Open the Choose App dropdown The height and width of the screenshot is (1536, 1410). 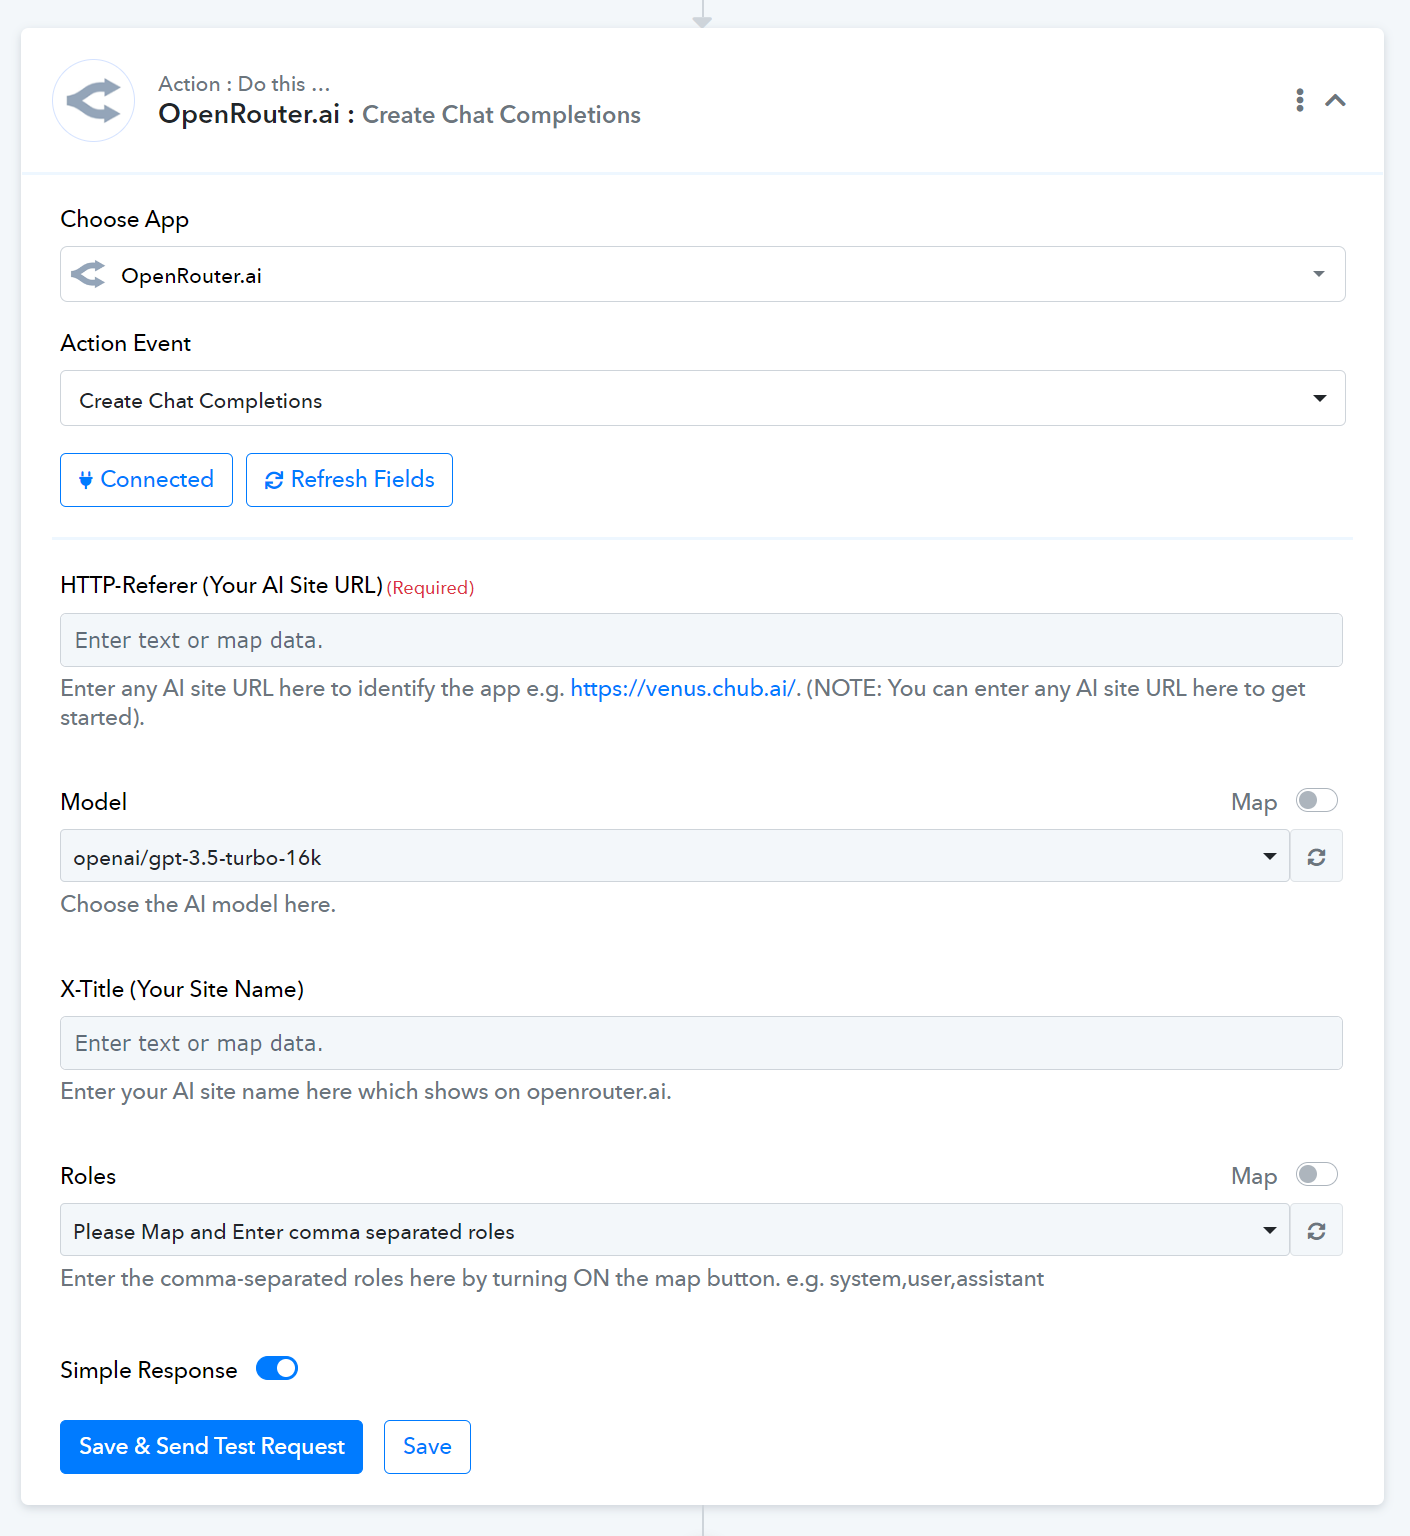[702, 274]
